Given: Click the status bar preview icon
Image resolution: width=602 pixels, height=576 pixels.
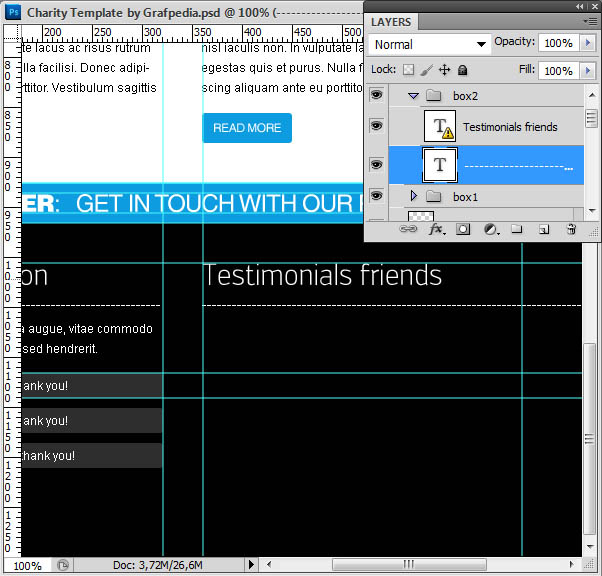Looking at the screenshot, I should tap(63, 565).
